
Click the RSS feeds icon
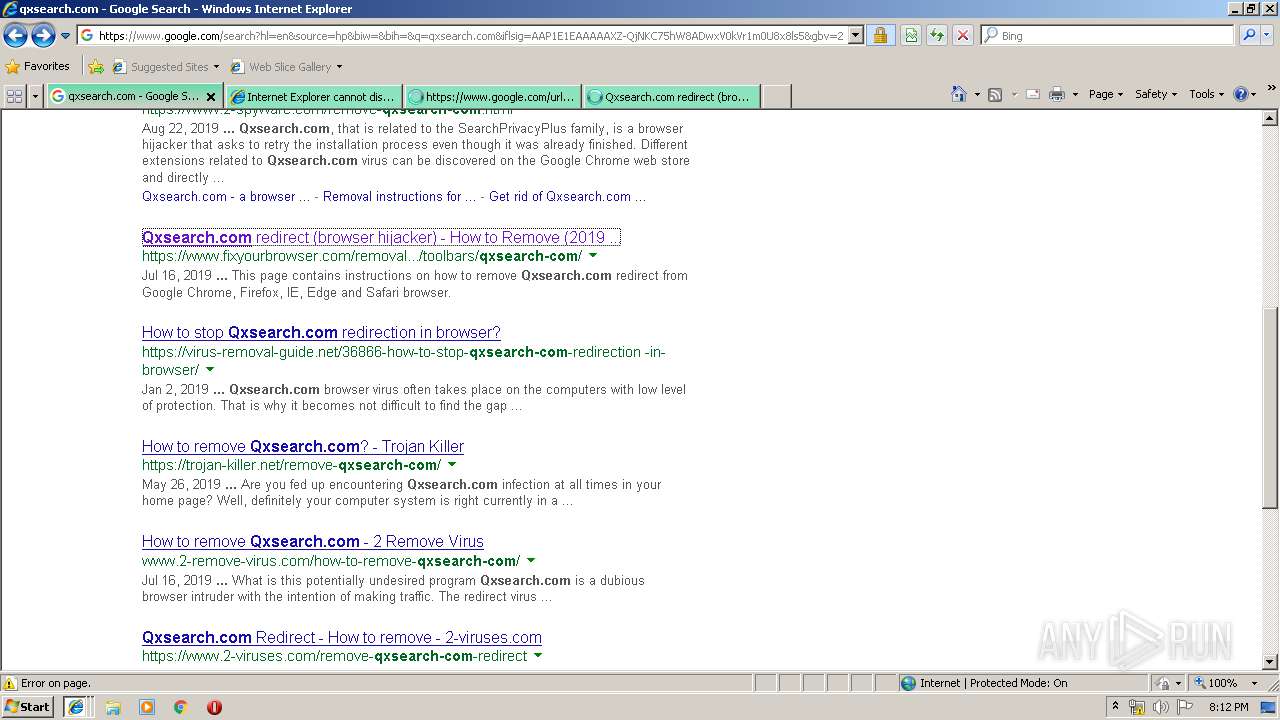pos(995,94)
